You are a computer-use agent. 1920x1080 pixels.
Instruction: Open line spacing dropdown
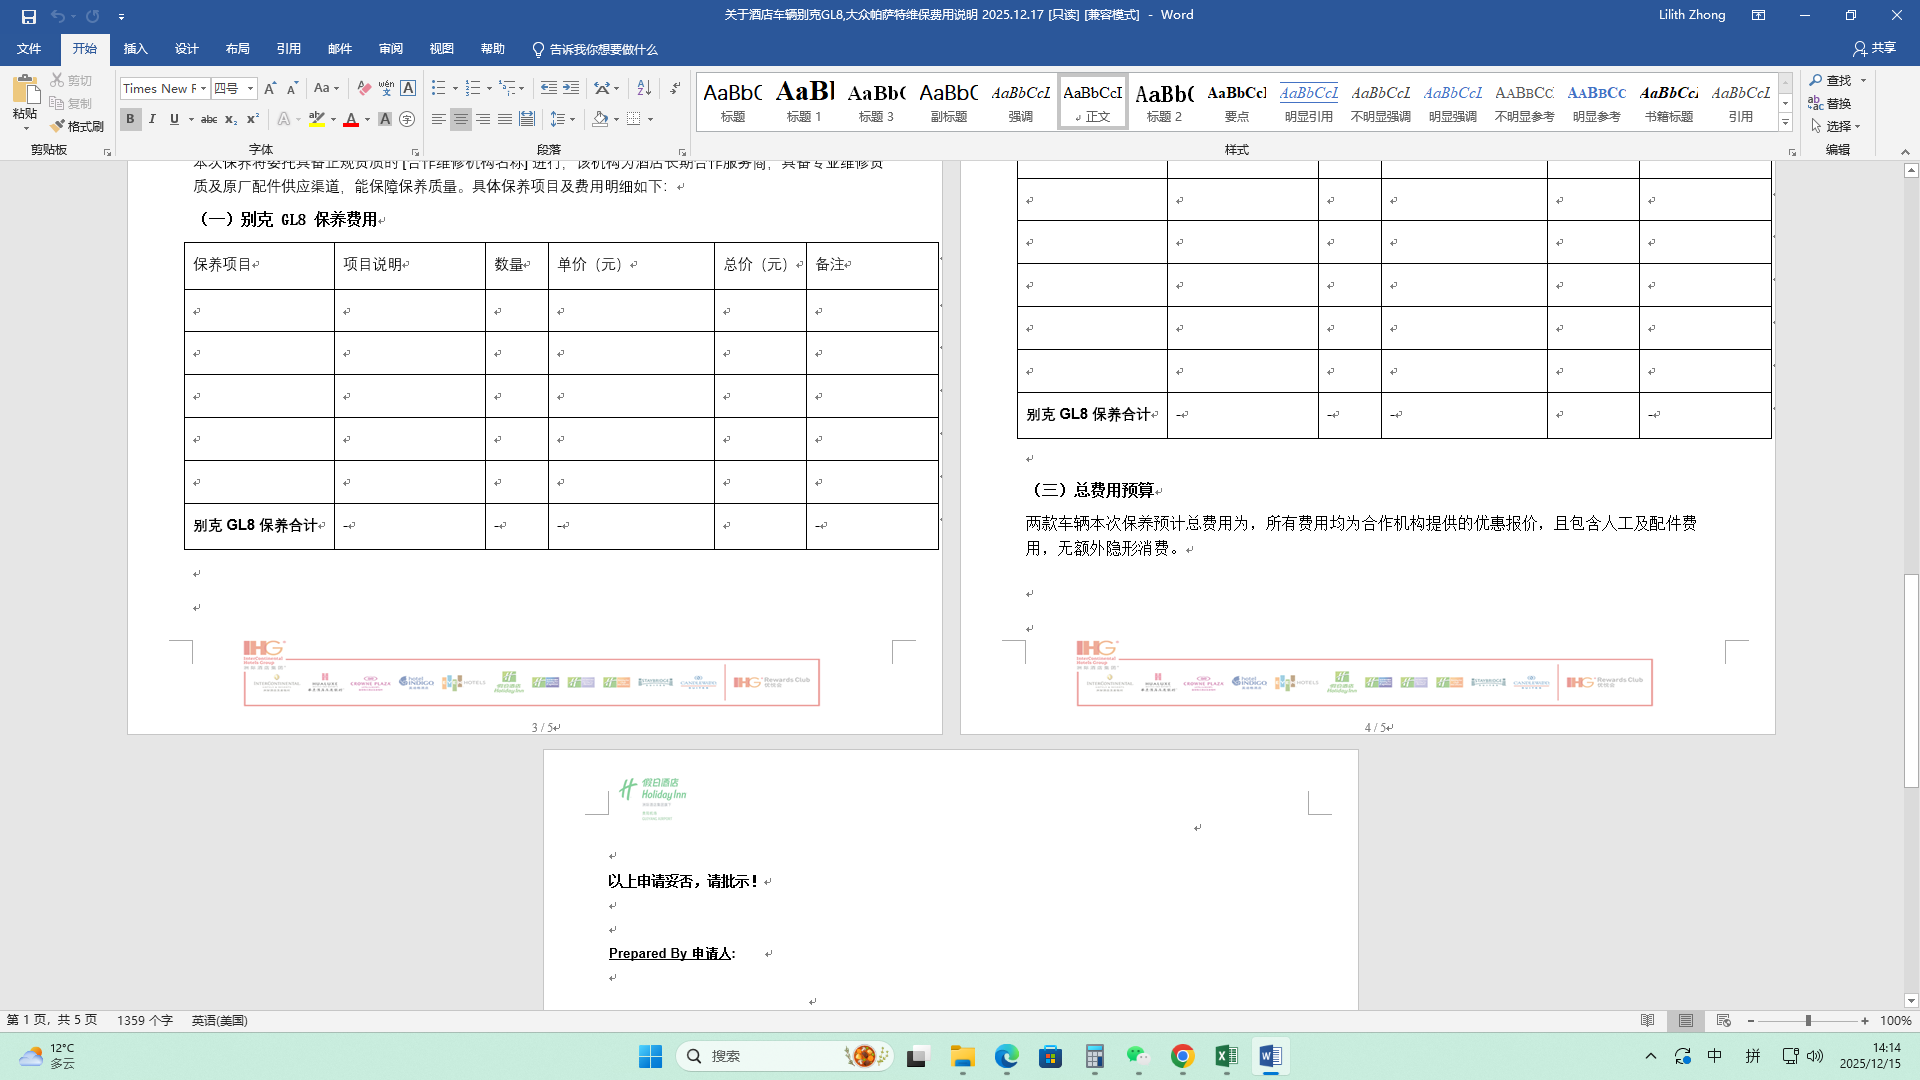(x=571, y=119)
